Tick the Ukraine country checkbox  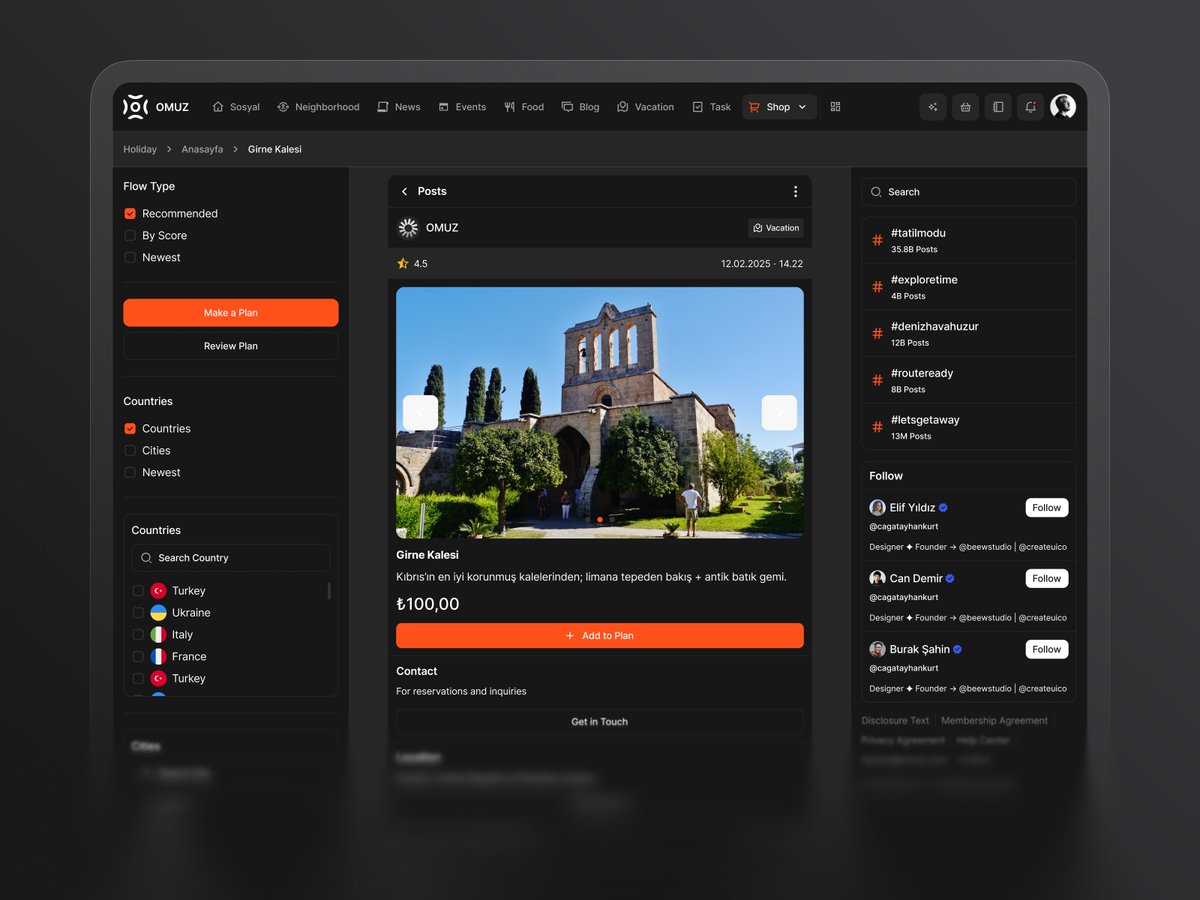(x=138, y=613)
